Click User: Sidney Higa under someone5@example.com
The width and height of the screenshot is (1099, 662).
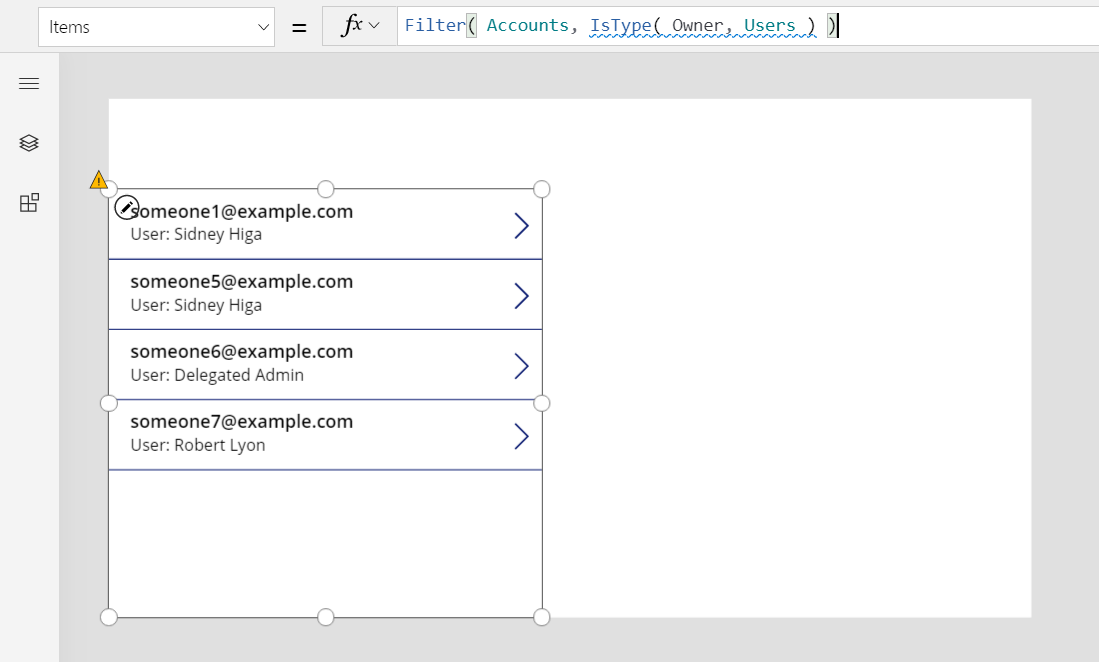click(196, 305)
